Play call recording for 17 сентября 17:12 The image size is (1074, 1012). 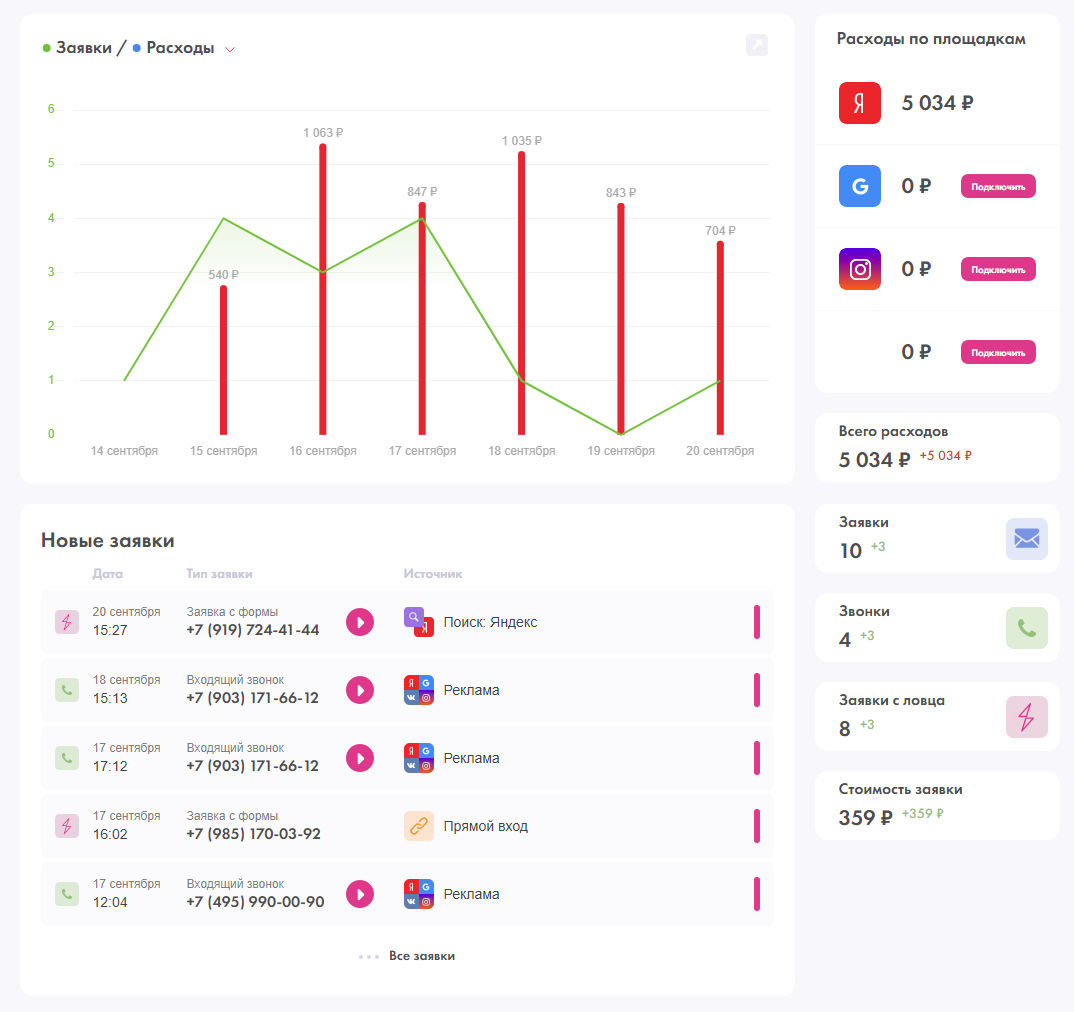[x=360, y=758]
